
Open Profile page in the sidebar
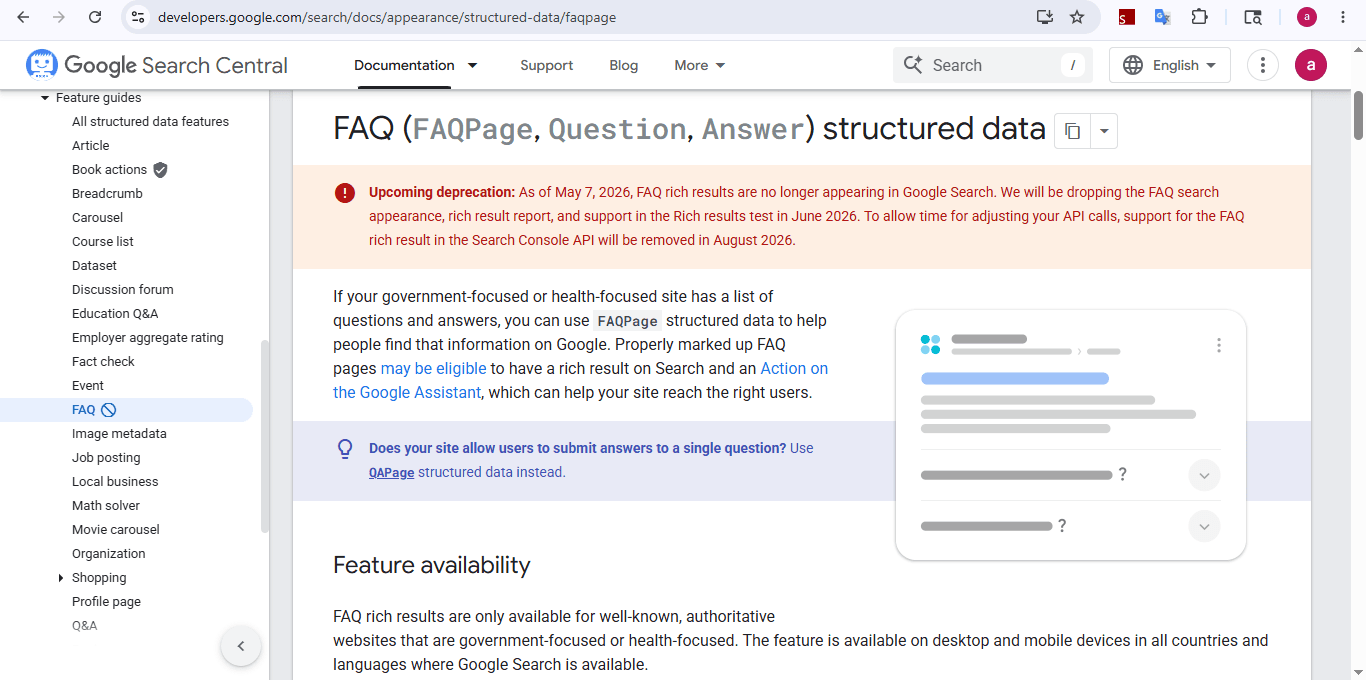click(106, 602)
